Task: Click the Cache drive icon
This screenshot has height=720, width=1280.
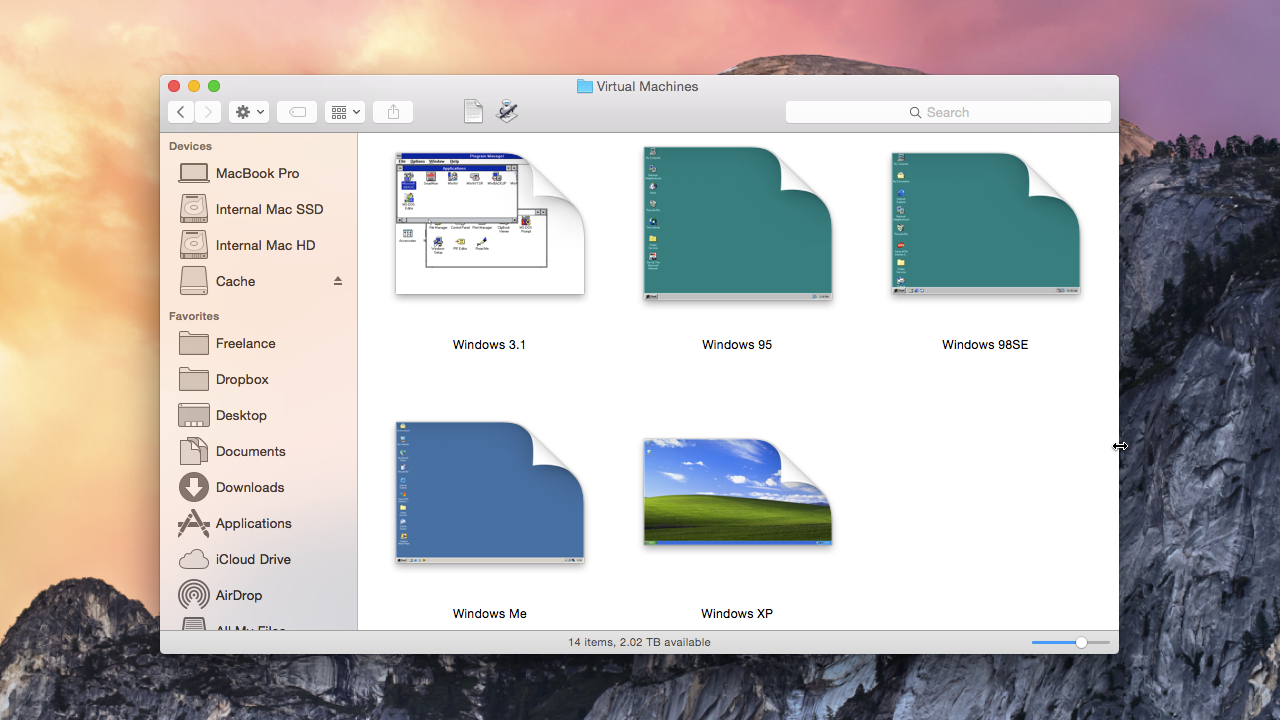Action: coord(194,281)
